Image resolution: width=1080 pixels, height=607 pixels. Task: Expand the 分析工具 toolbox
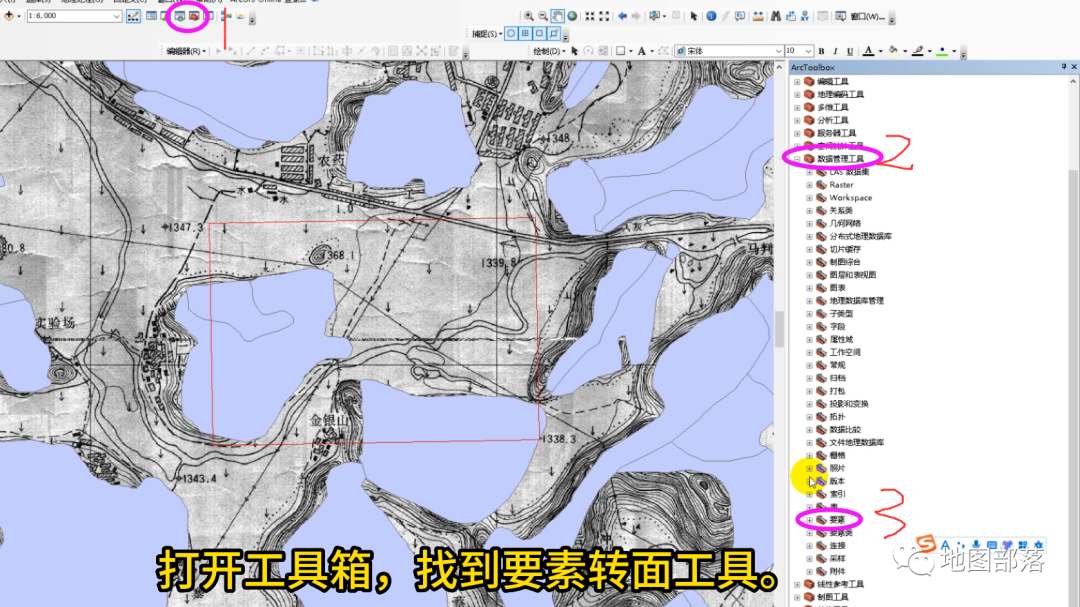tap(797, 120)
